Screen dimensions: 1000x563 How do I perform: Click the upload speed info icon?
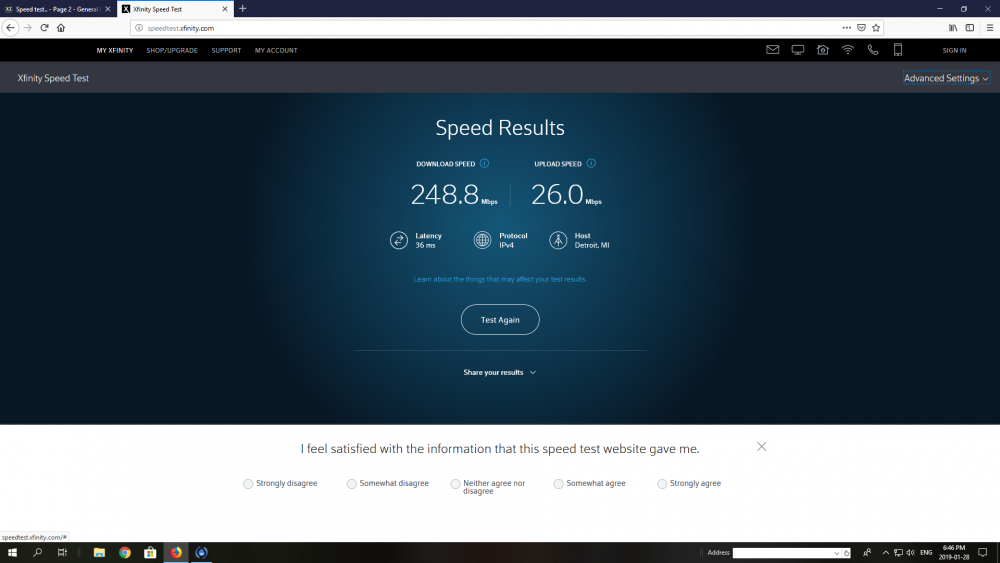591,163
